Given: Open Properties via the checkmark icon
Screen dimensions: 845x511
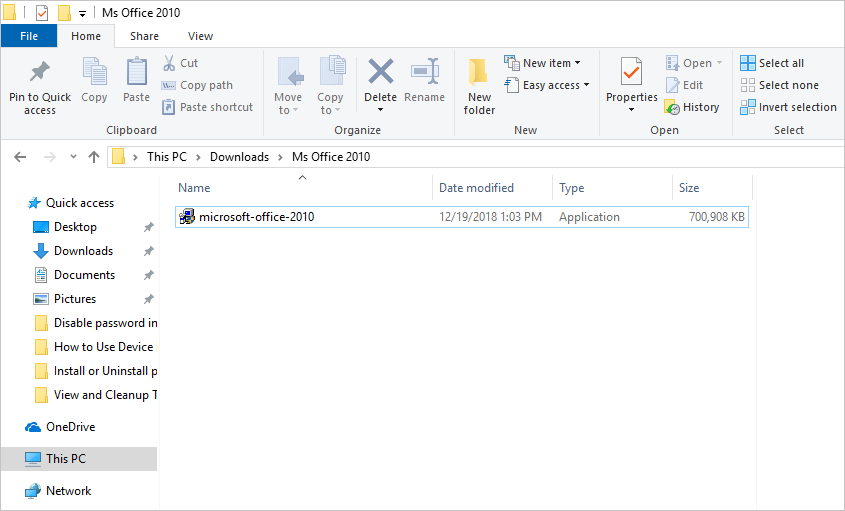Looking at the screenshot, I should coord(631,73).
